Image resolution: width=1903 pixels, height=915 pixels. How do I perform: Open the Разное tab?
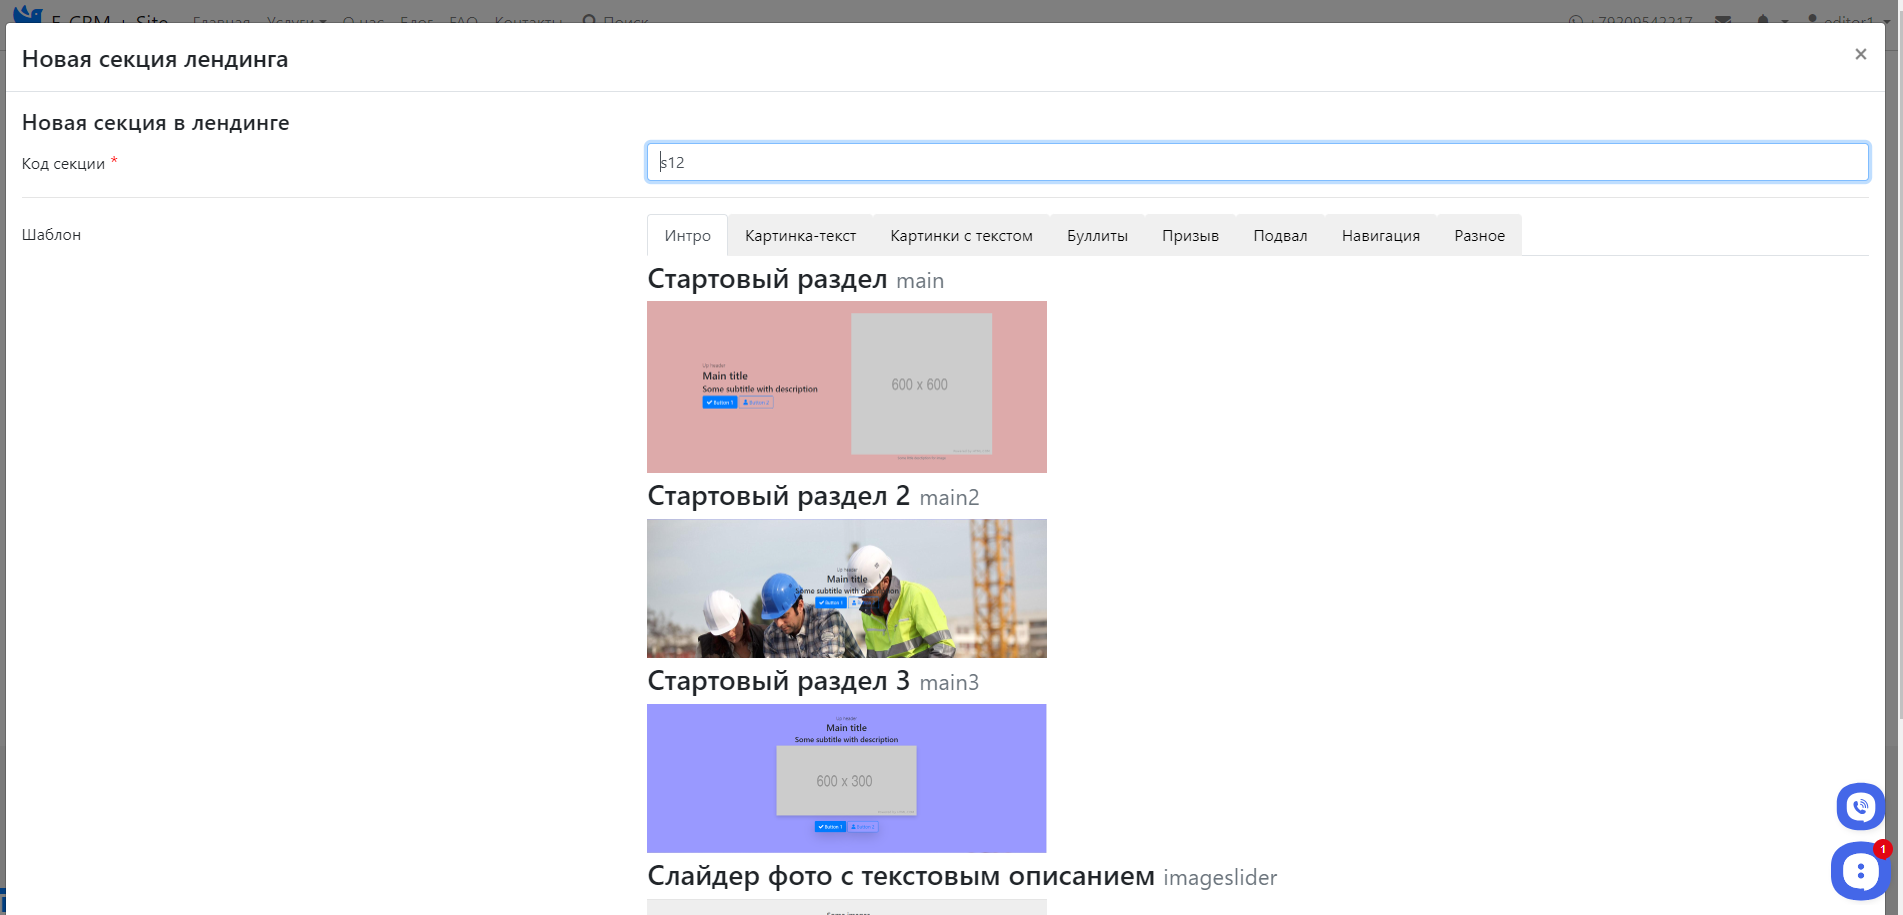tap(1479, 236)
